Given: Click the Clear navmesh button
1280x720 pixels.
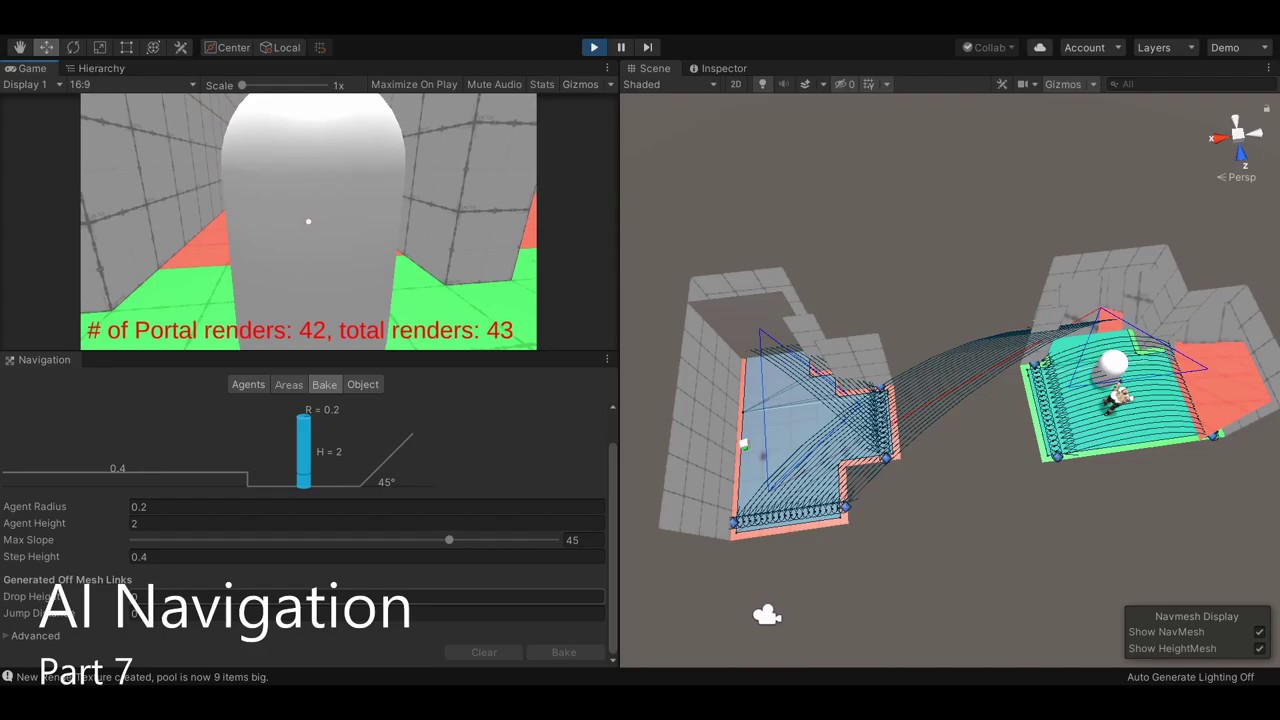Looking at the screenshot, I should [484, 652].
